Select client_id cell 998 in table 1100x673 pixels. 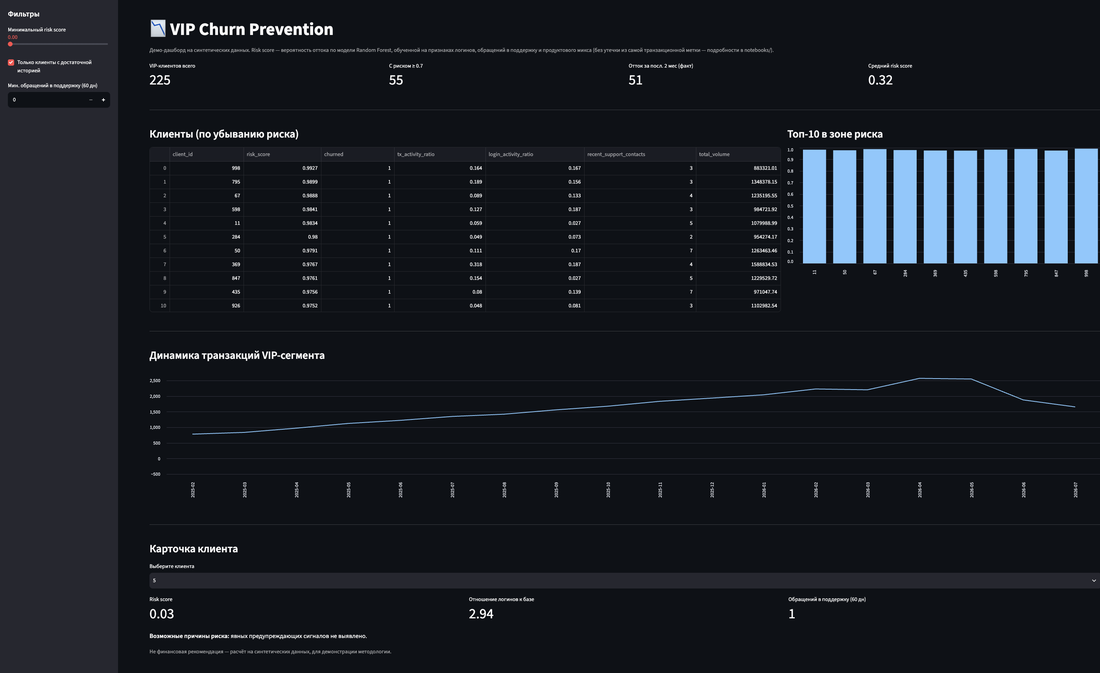206,168
